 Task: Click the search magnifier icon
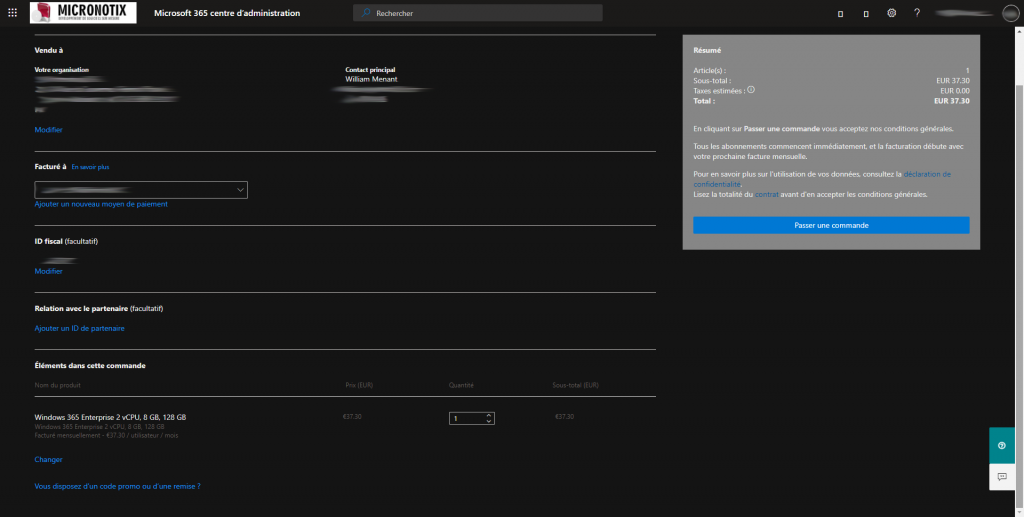click(x=366, y=13)
